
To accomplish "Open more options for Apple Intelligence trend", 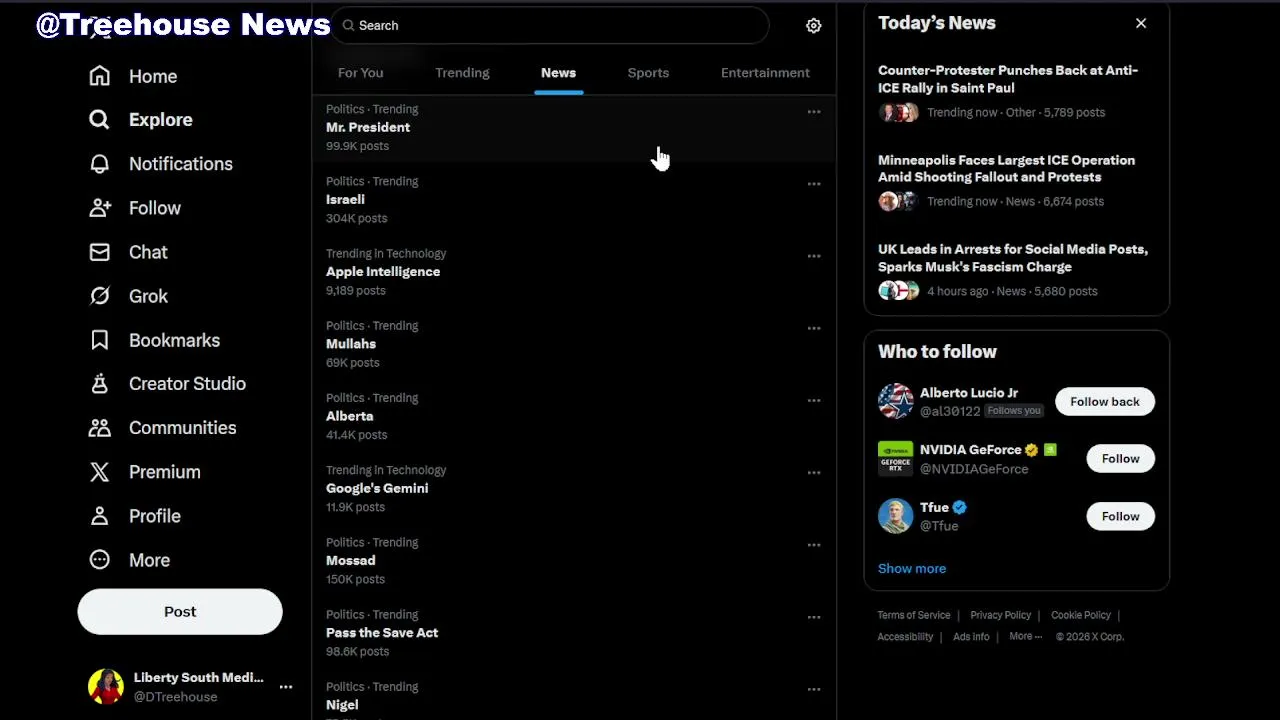I will point(814,256).
